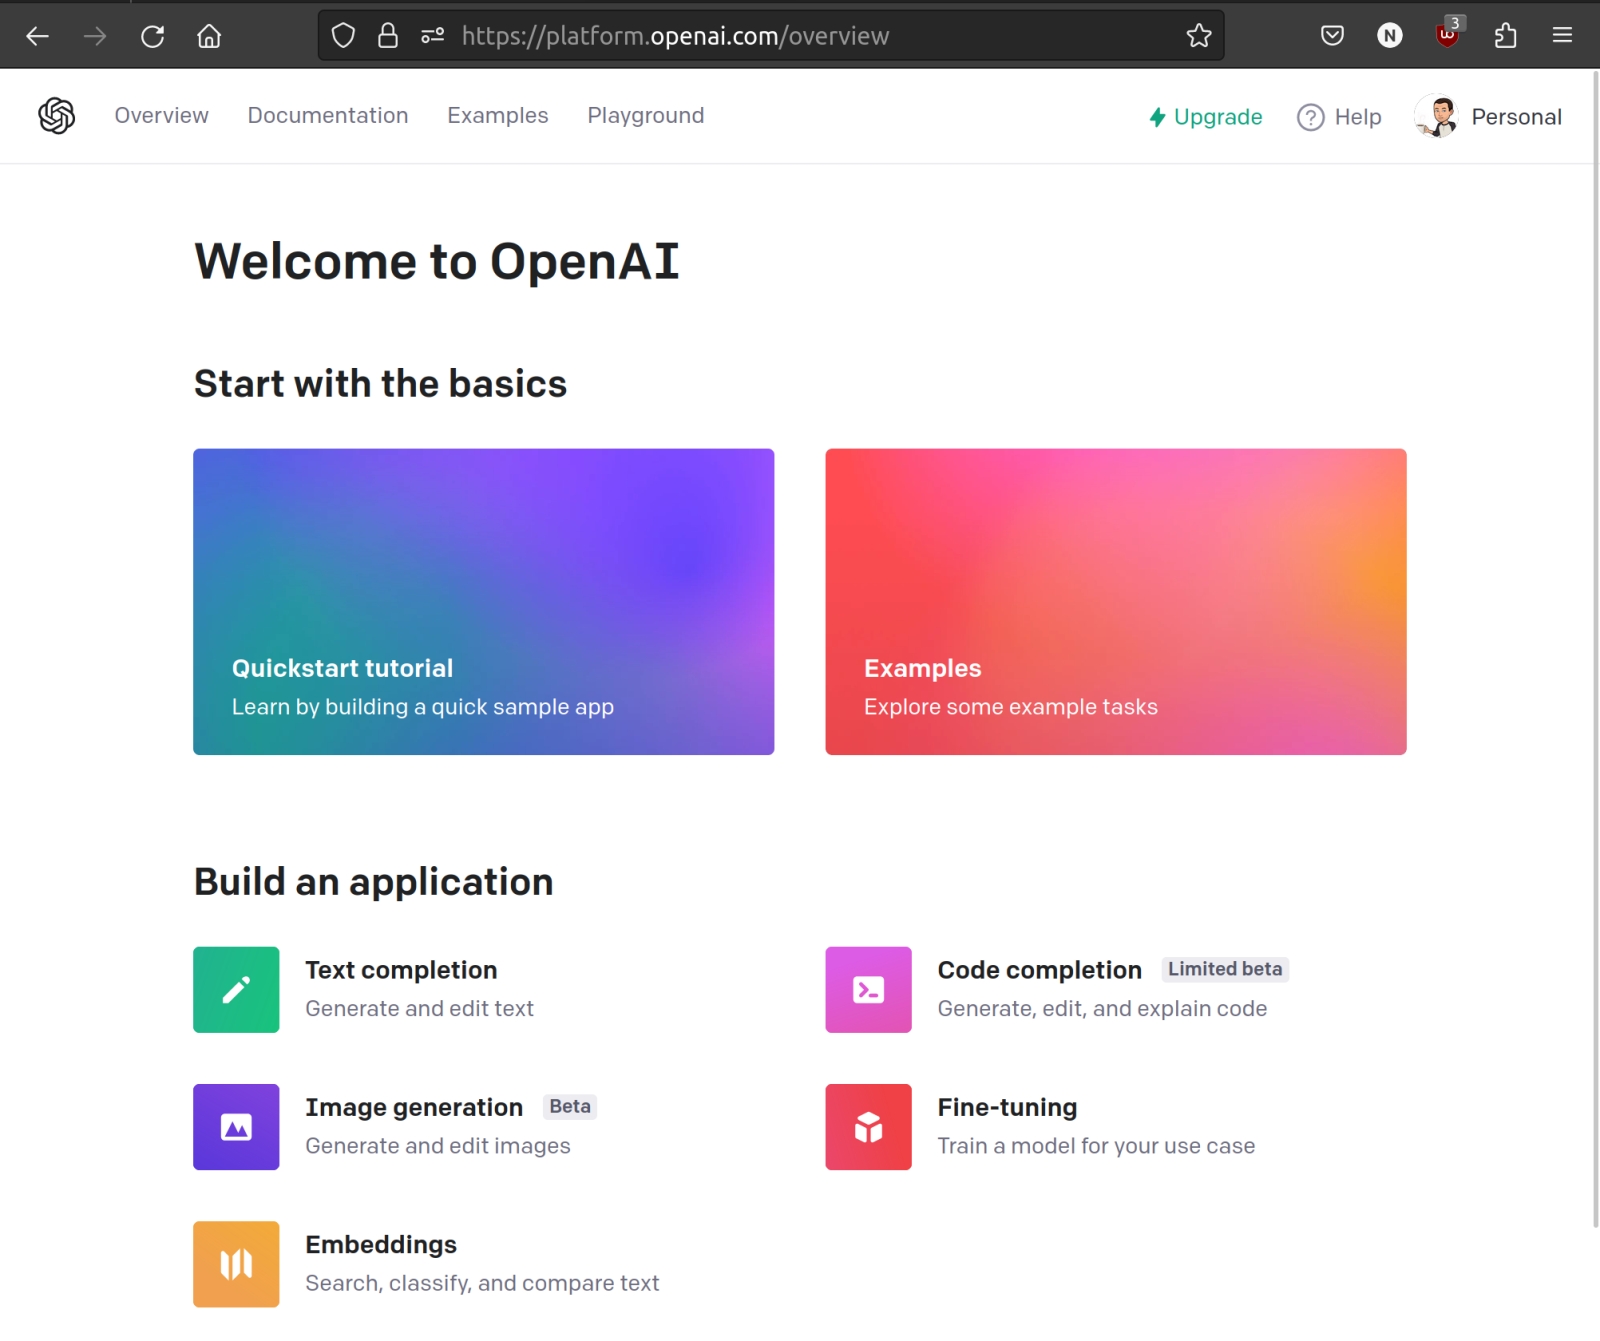This screenshot has width=1600, height=1341.
Task: Click the pink Code completion terminal icon
Action: point(868,990)
